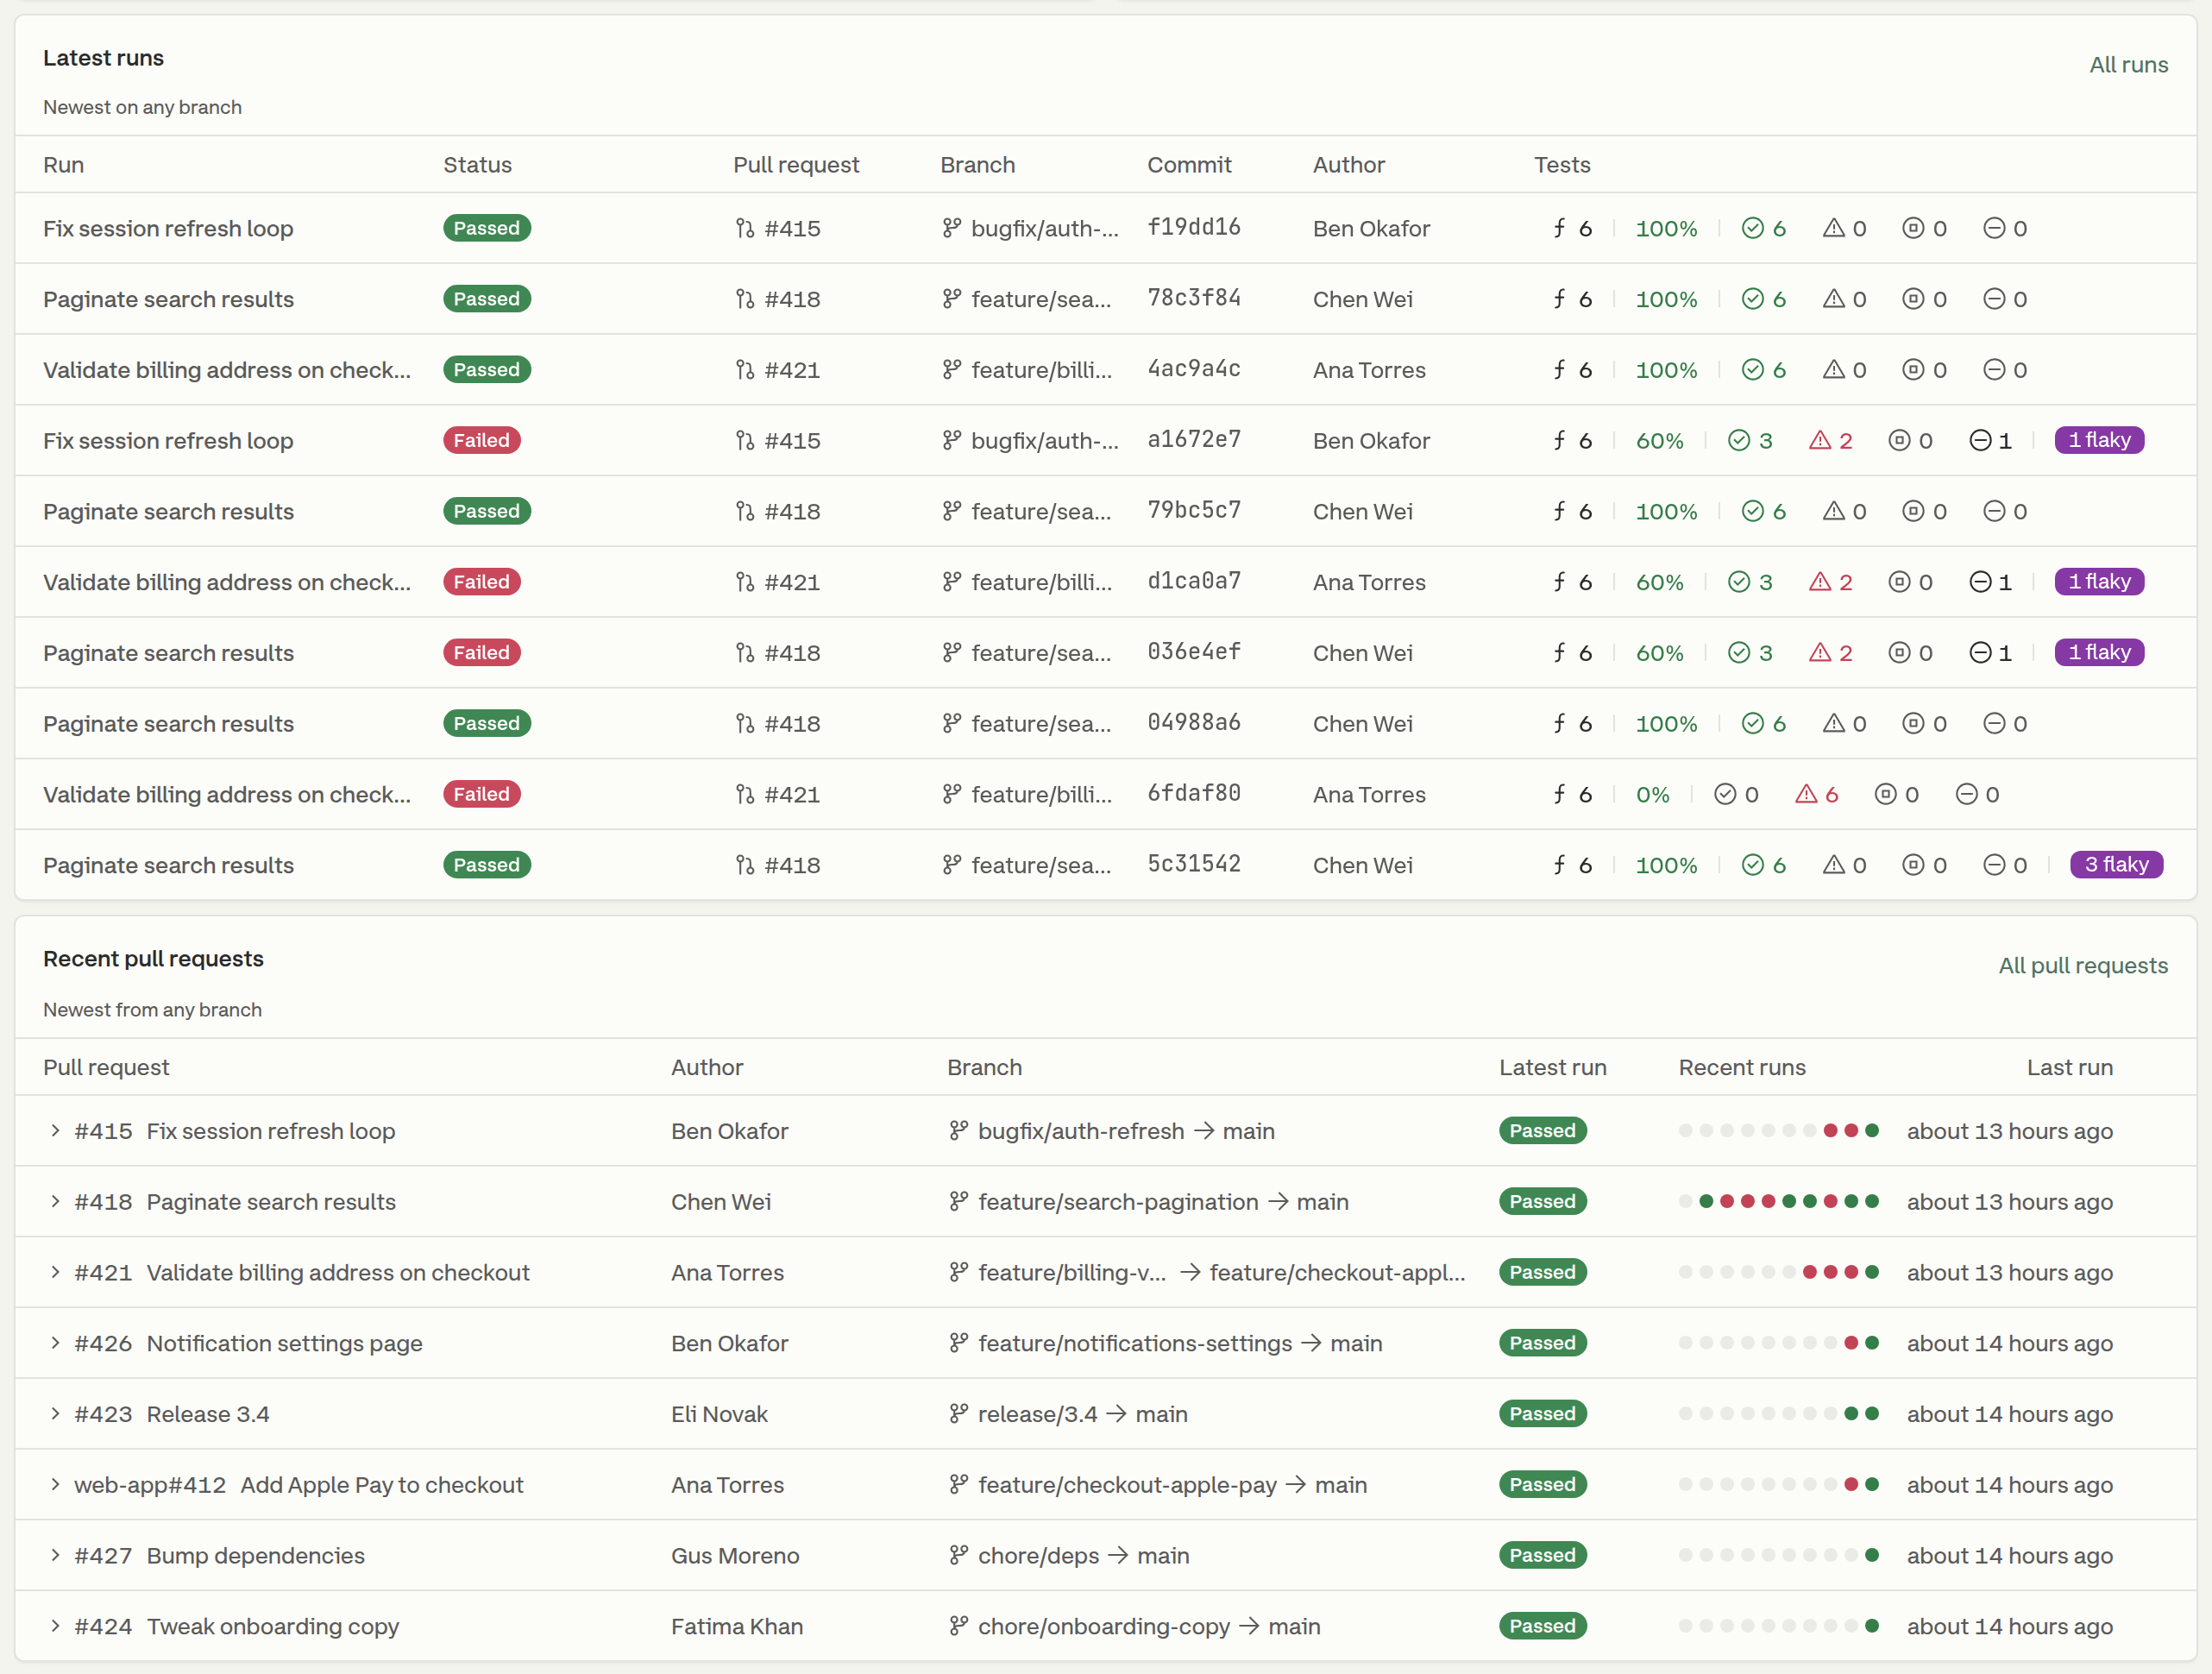2212x1674 pixels.
Task: Click Author column header in Latest runs
Action: pos(1348,165)
